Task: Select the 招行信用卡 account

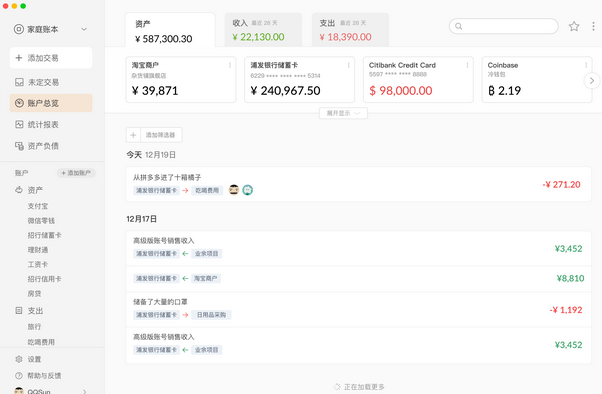Action: (44, 279)
